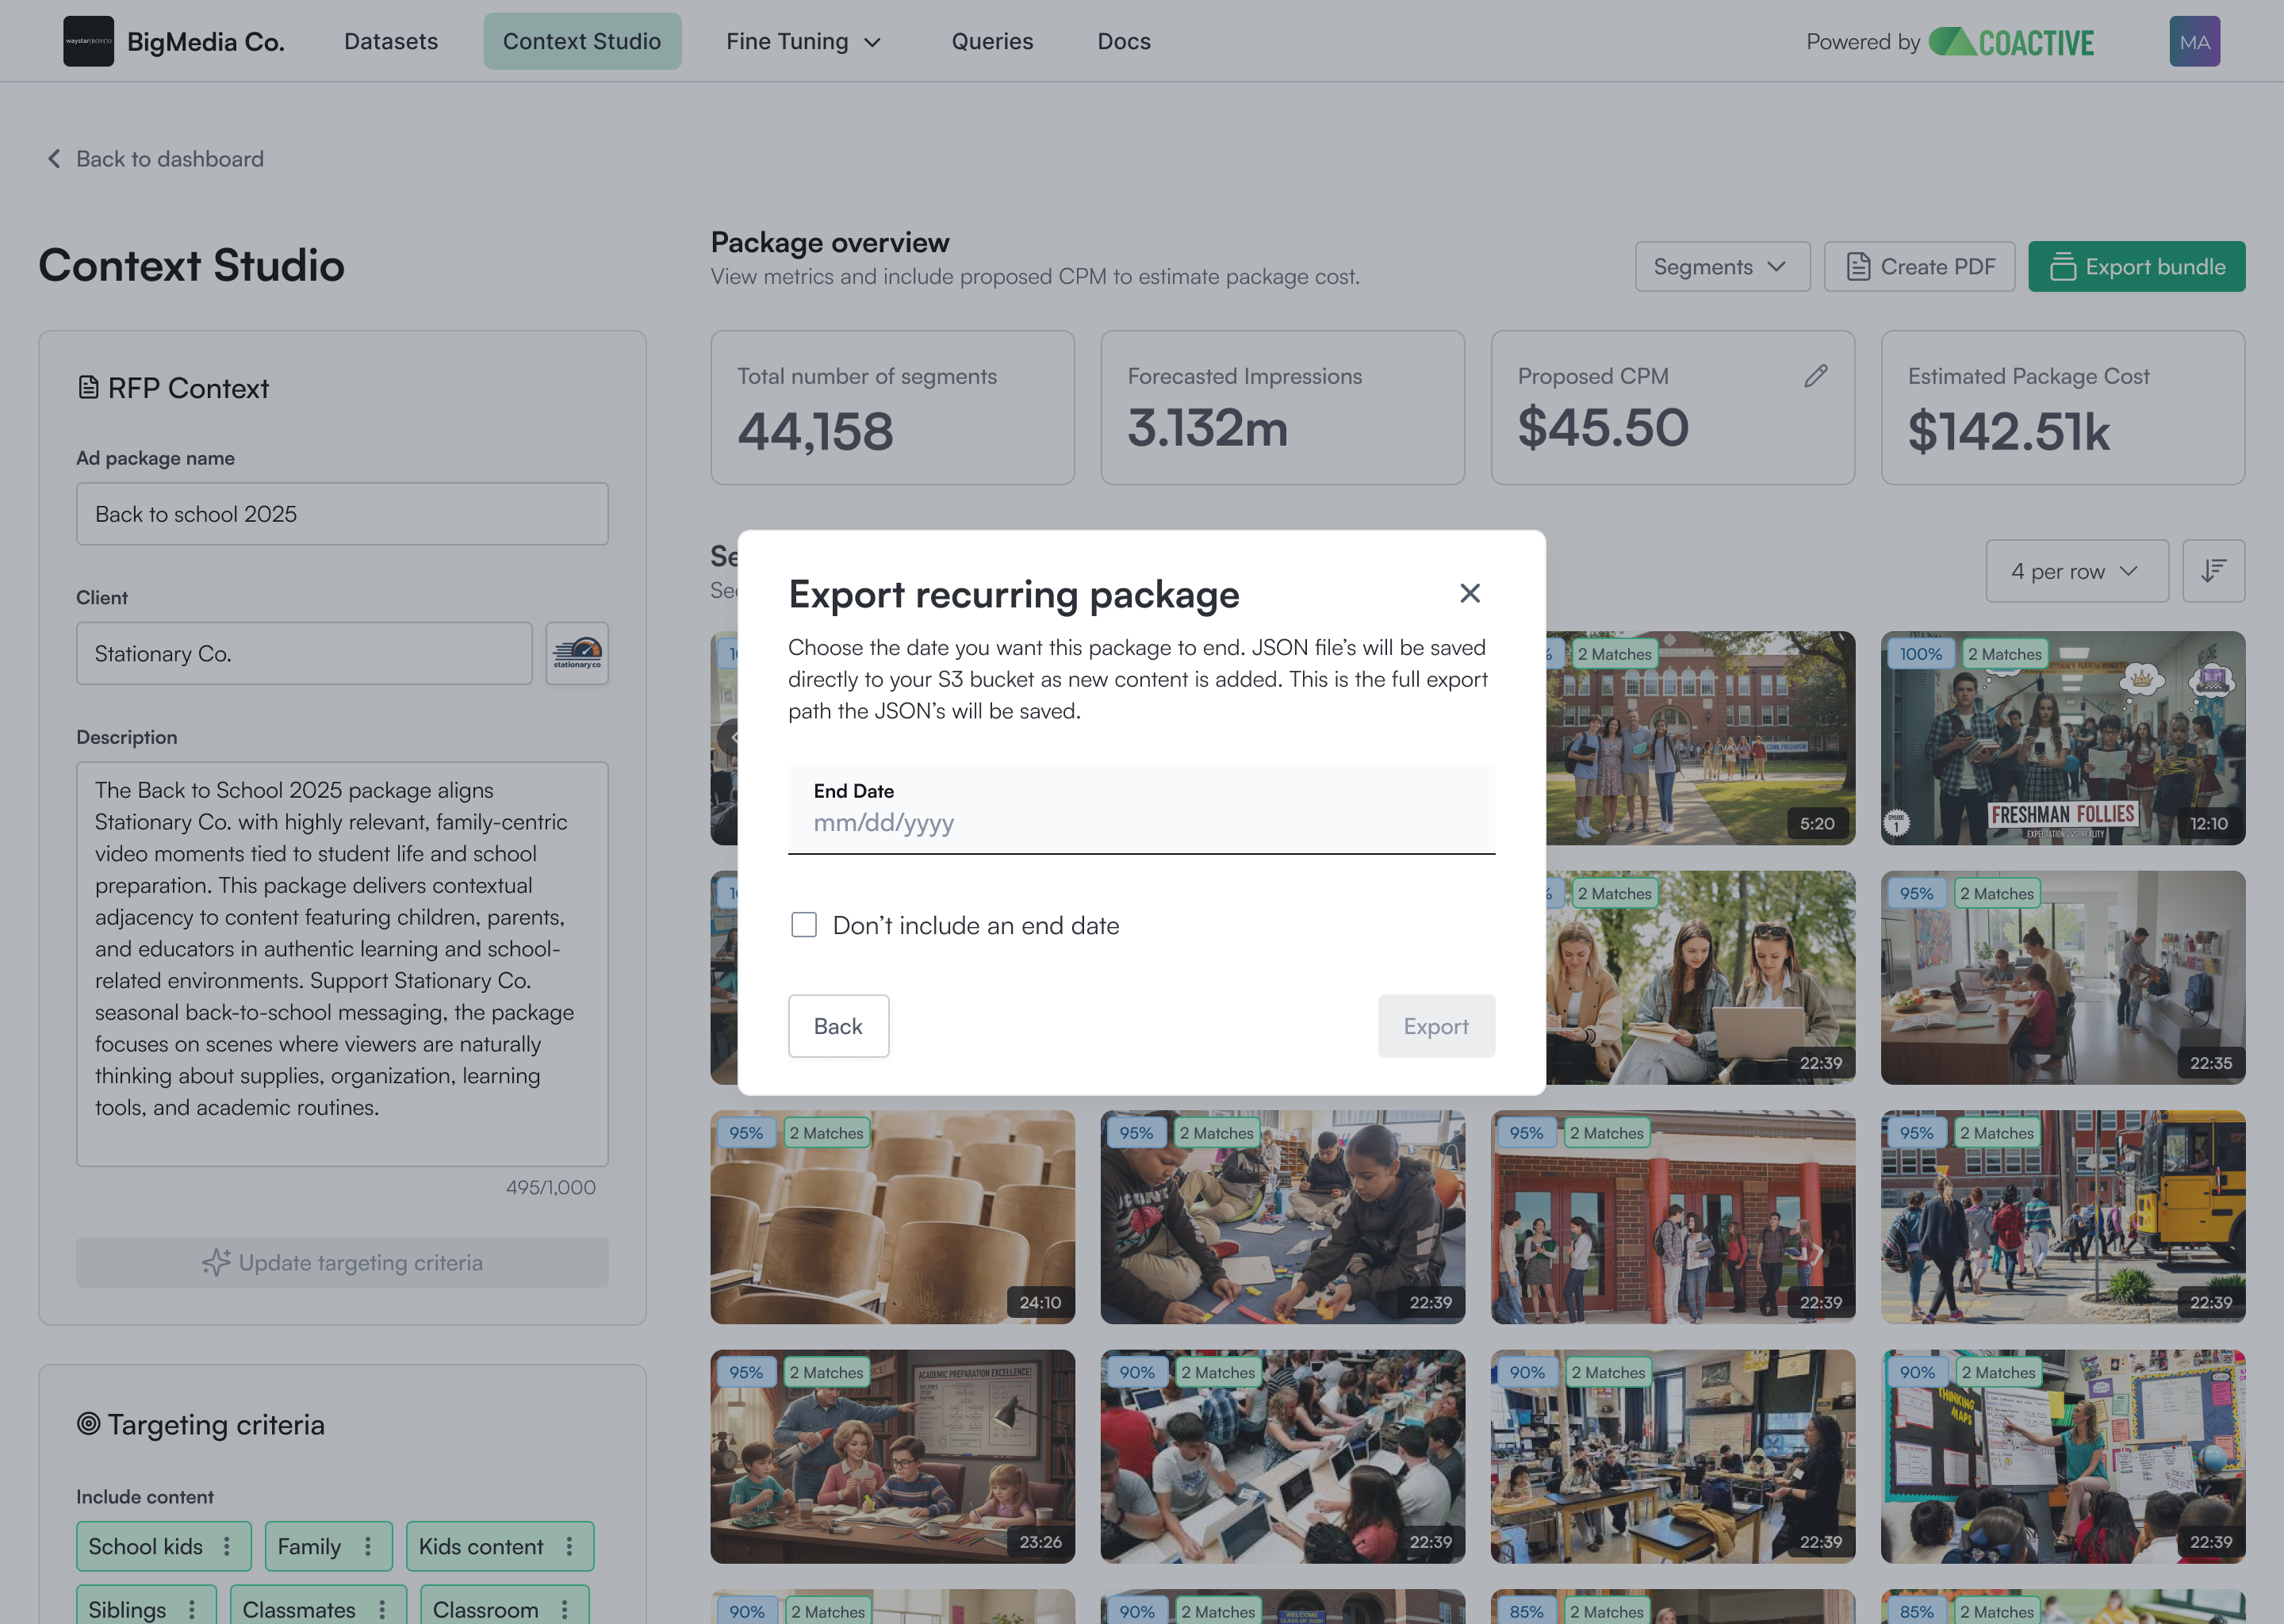Click the RFP Context heading
Screen dimensions: 2284x1624
[x=188, y=388]
